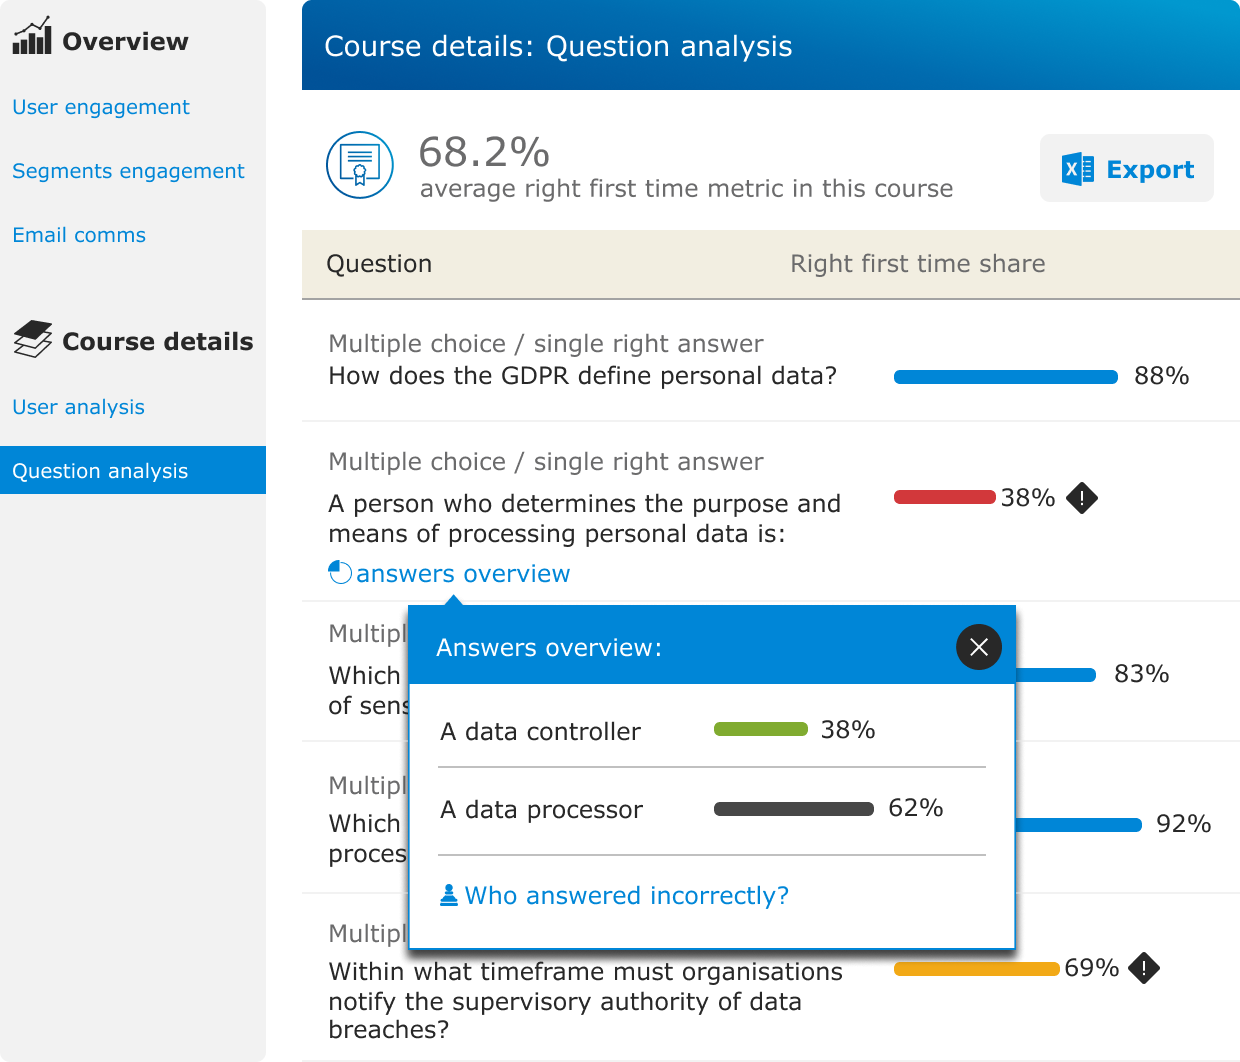Screen dimensions: 1240x1062
Task: Click the certificate icon beside 68.2%
Action: tap(360, 165)
